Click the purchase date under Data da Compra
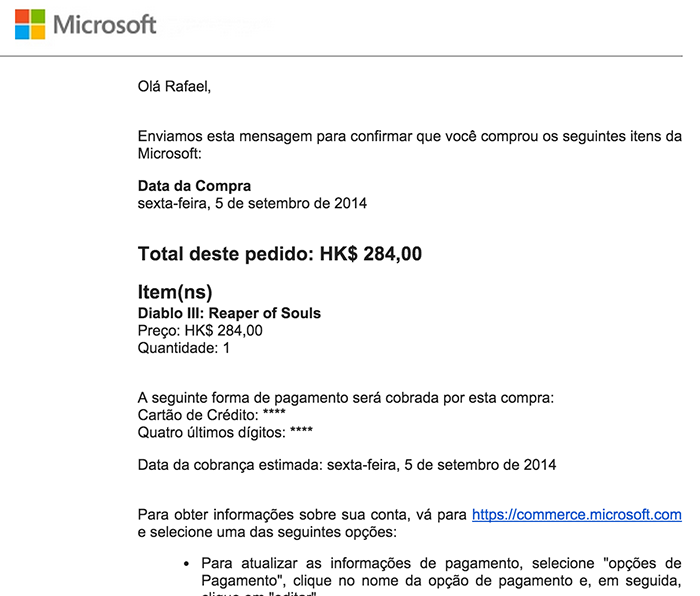Image resolution: width=700 pixels, height=596 pixels. point(252,204)
